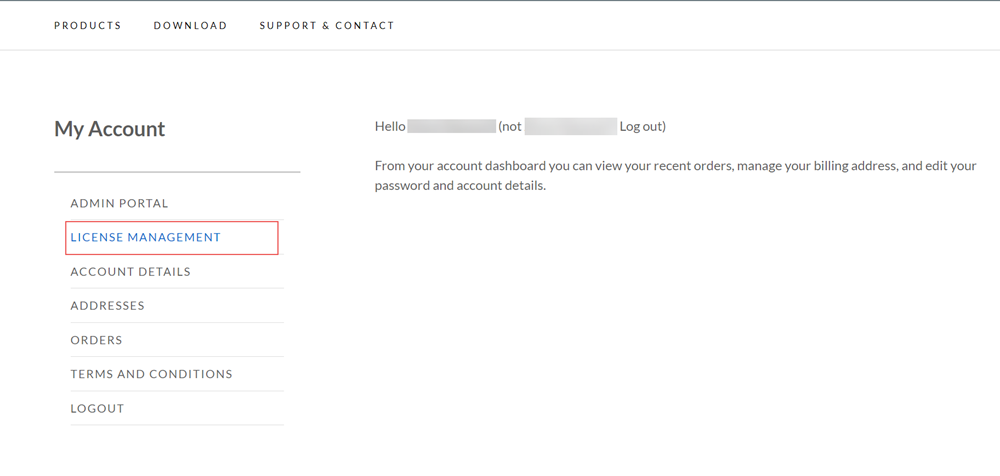The width and height of the screenshot is (1000, 476).
Task: Click LOGOUT at the sidebar bottom
Action: [97, 408]
